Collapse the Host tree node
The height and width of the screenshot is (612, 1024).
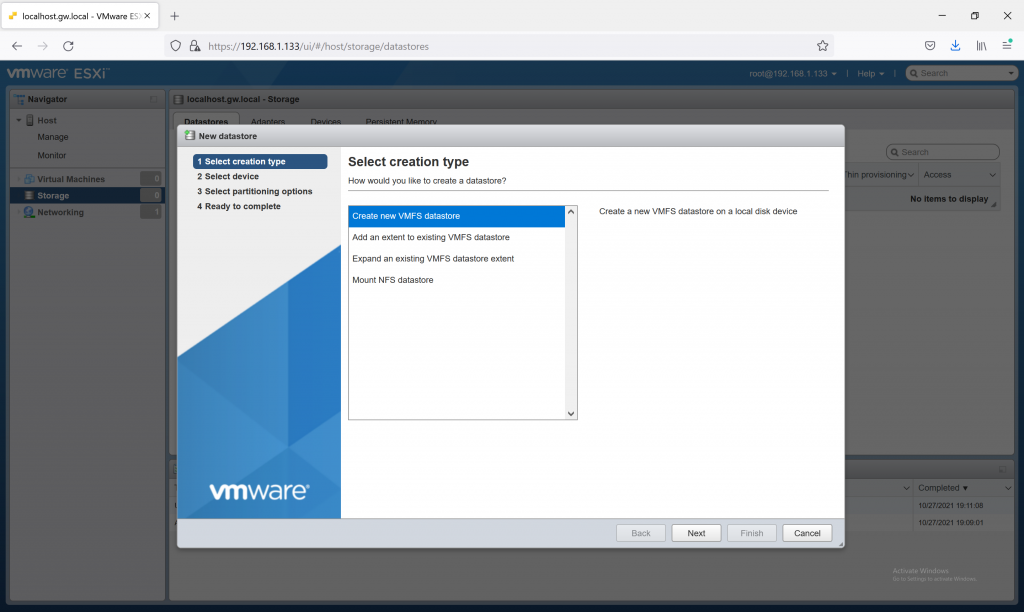click(19, 120)
